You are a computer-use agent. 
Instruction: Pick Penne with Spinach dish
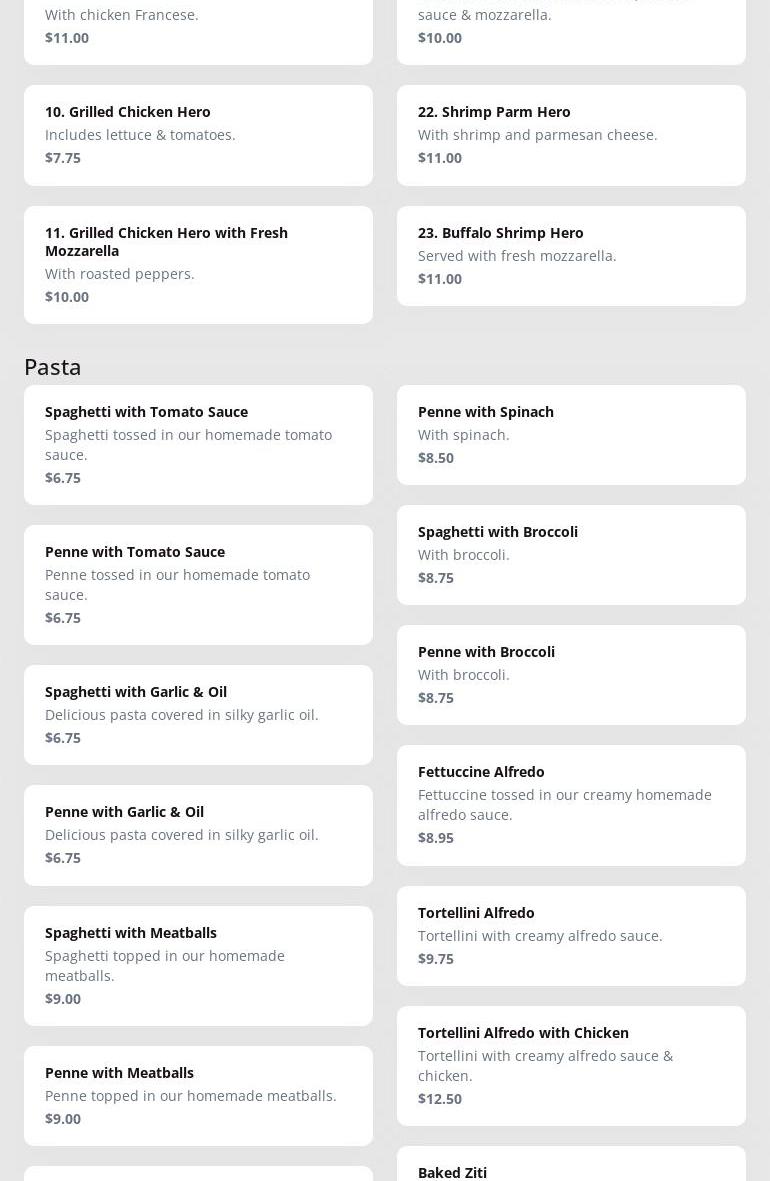pos(571,434)
